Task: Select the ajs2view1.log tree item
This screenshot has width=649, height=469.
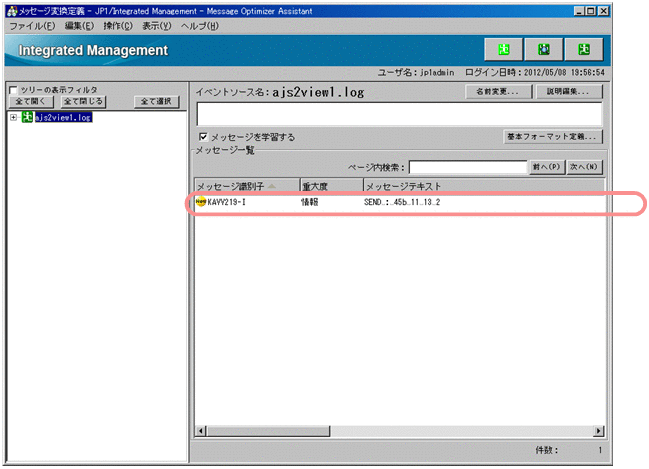Action: point(63,118)
